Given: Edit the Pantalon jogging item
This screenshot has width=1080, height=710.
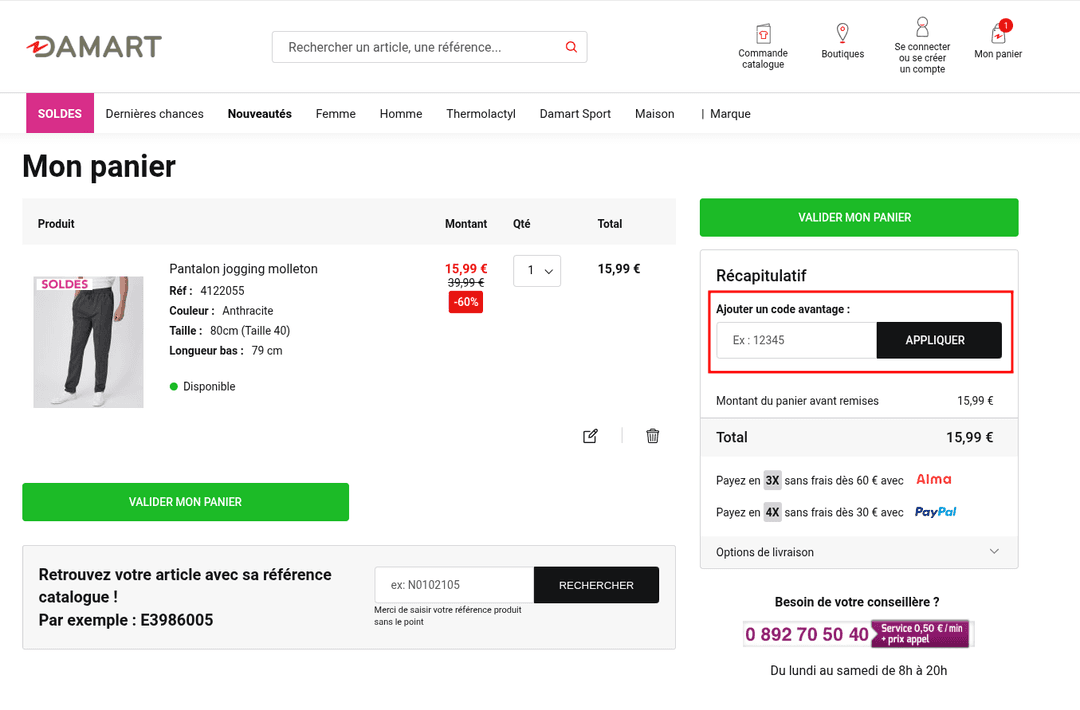Looking at the screenshot, I should [590, 436].
